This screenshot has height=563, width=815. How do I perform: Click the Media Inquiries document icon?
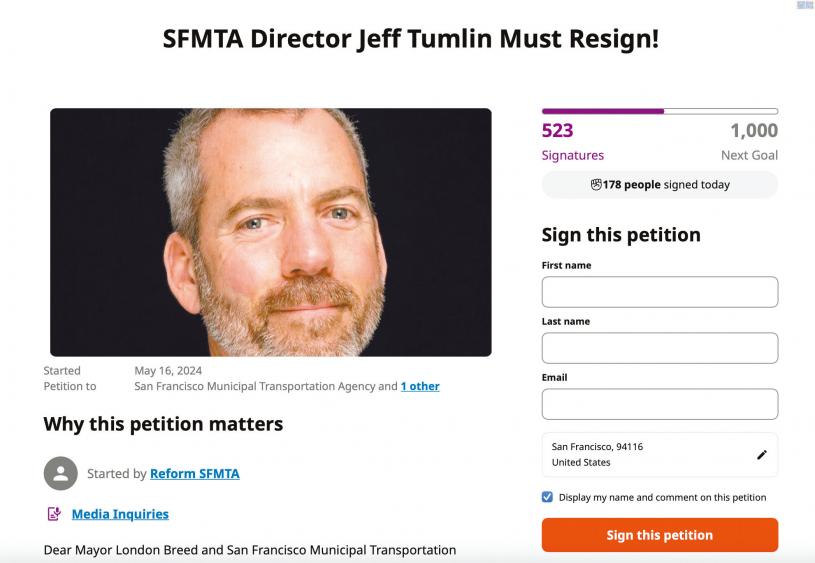pyautogui.click(x=54, y=514)
